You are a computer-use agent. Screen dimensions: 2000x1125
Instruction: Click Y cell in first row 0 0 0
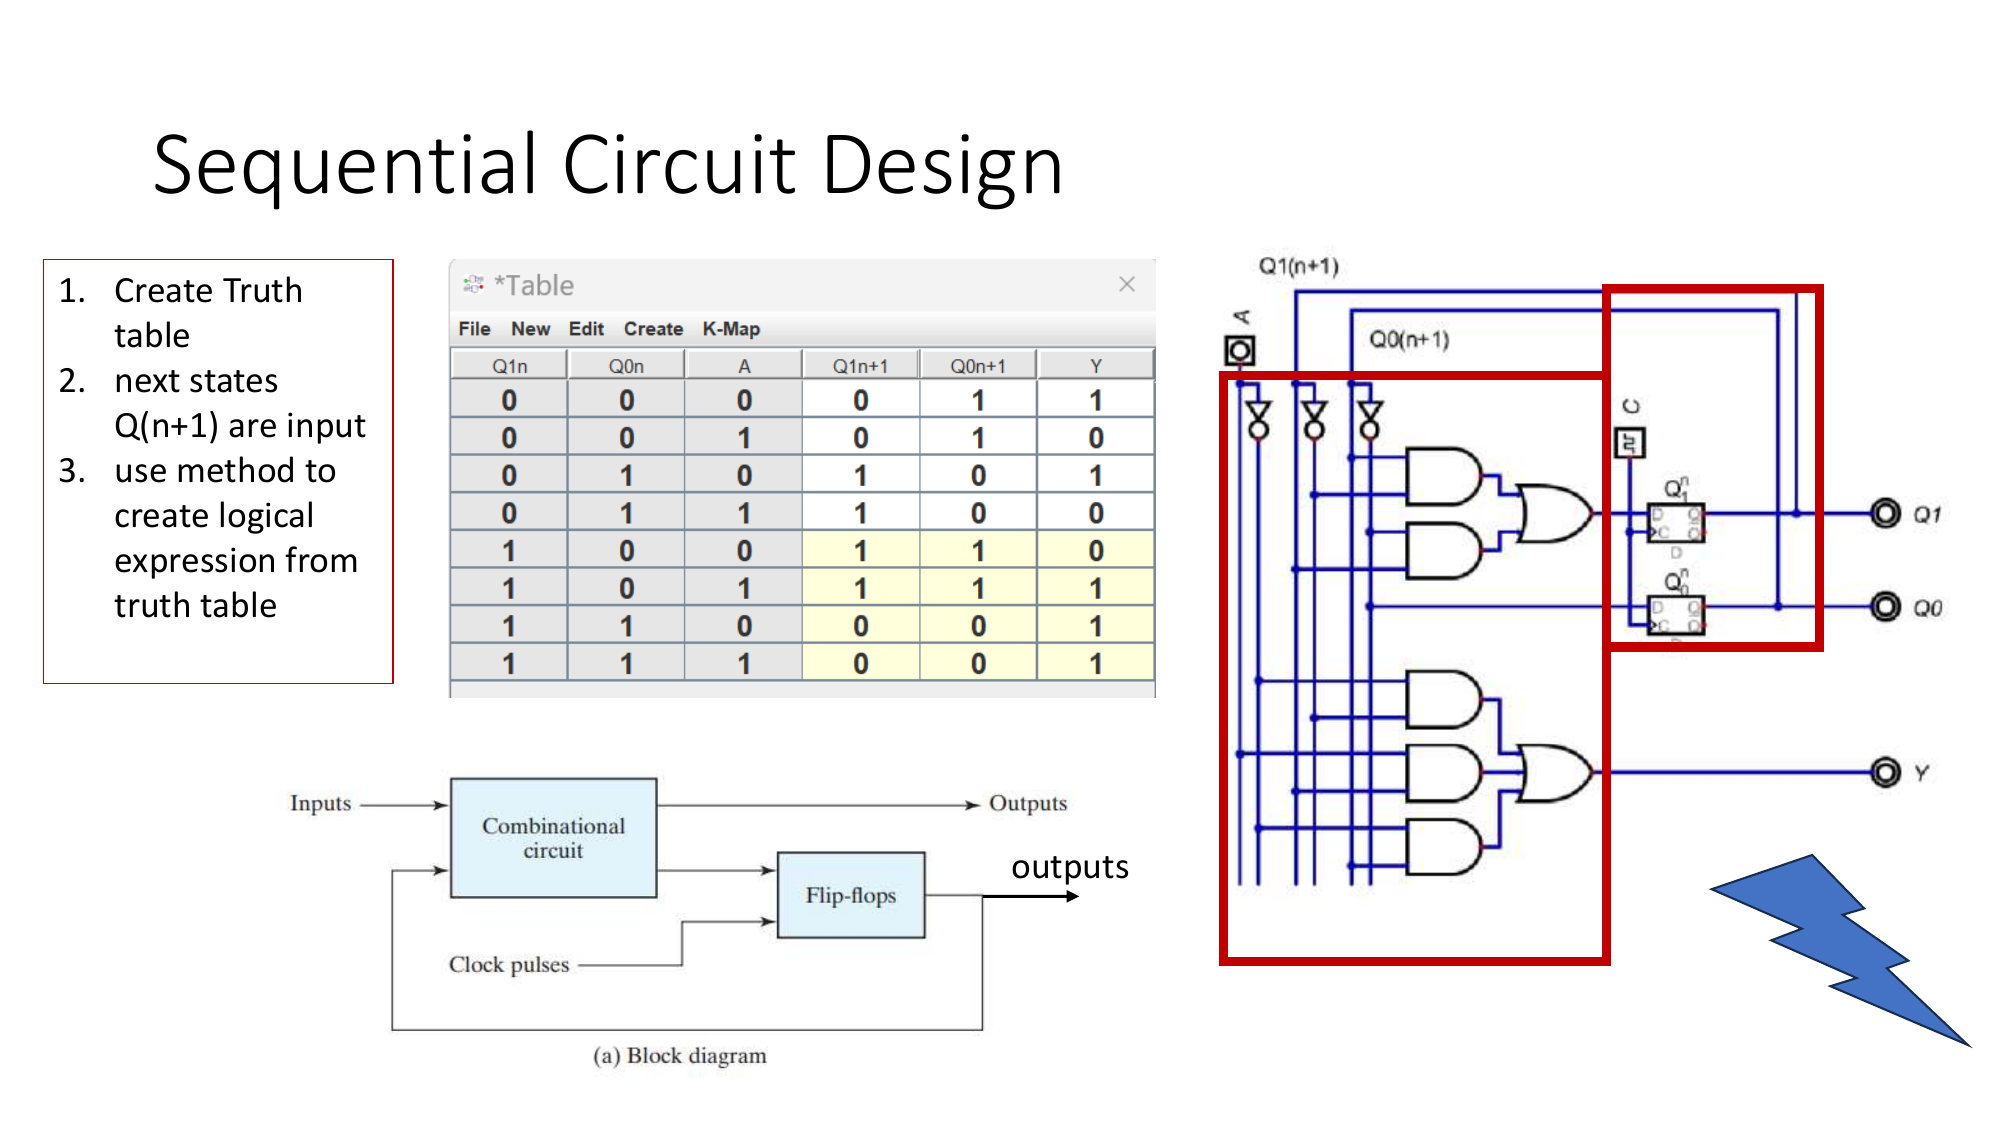click(1096, 400)
